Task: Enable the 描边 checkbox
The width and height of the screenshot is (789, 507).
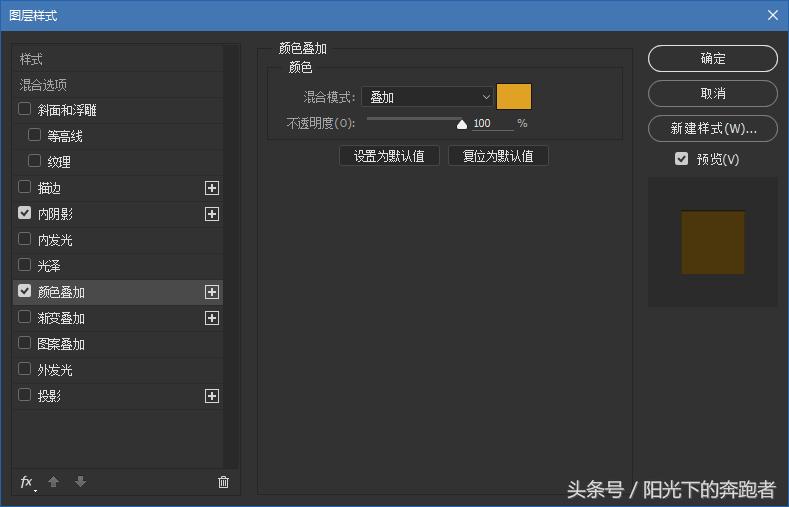Action: (x=24, y=187)
